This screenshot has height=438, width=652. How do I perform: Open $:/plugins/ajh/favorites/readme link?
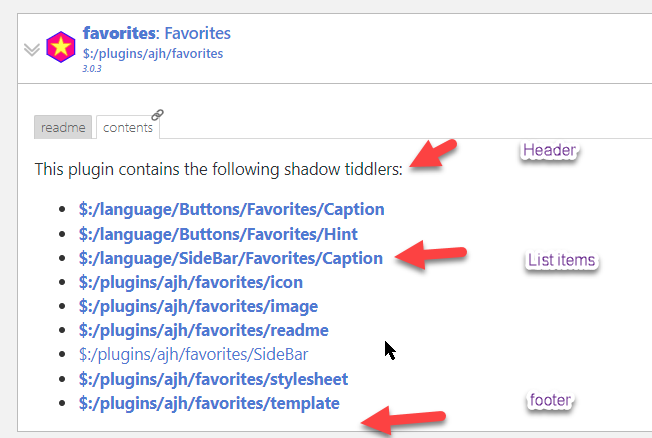tap(204, 331)
